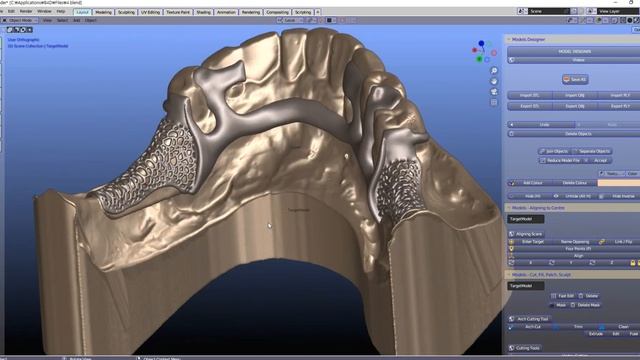Screen dimensions: 640x360
Task: Click the Separate Objects button
Action: tap(593, 151)
